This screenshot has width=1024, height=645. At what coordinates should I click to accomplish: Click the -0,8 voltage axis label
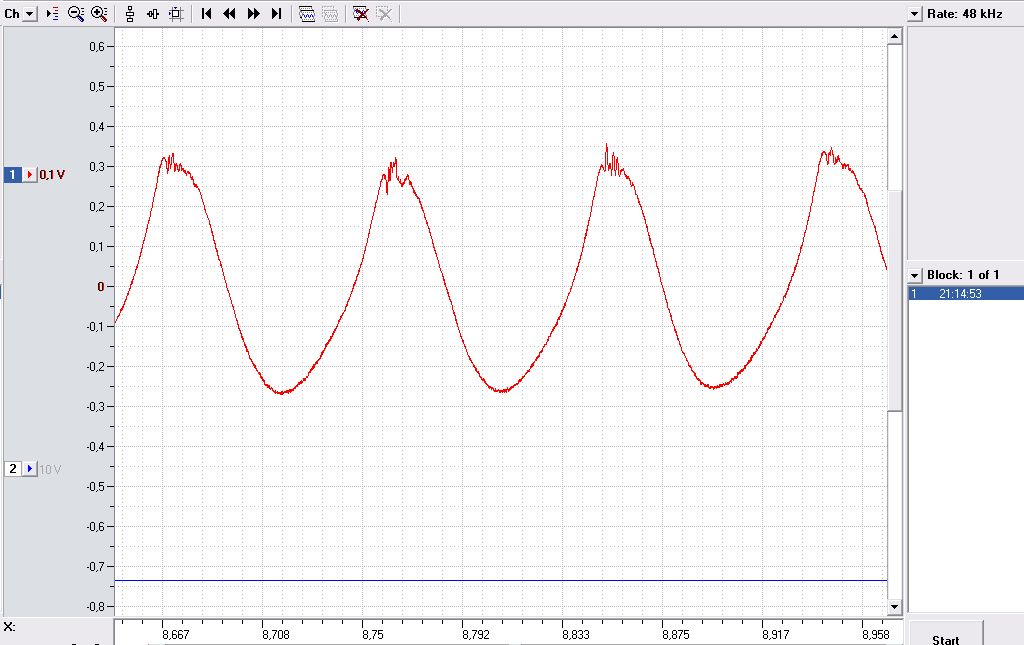[96, 606]
